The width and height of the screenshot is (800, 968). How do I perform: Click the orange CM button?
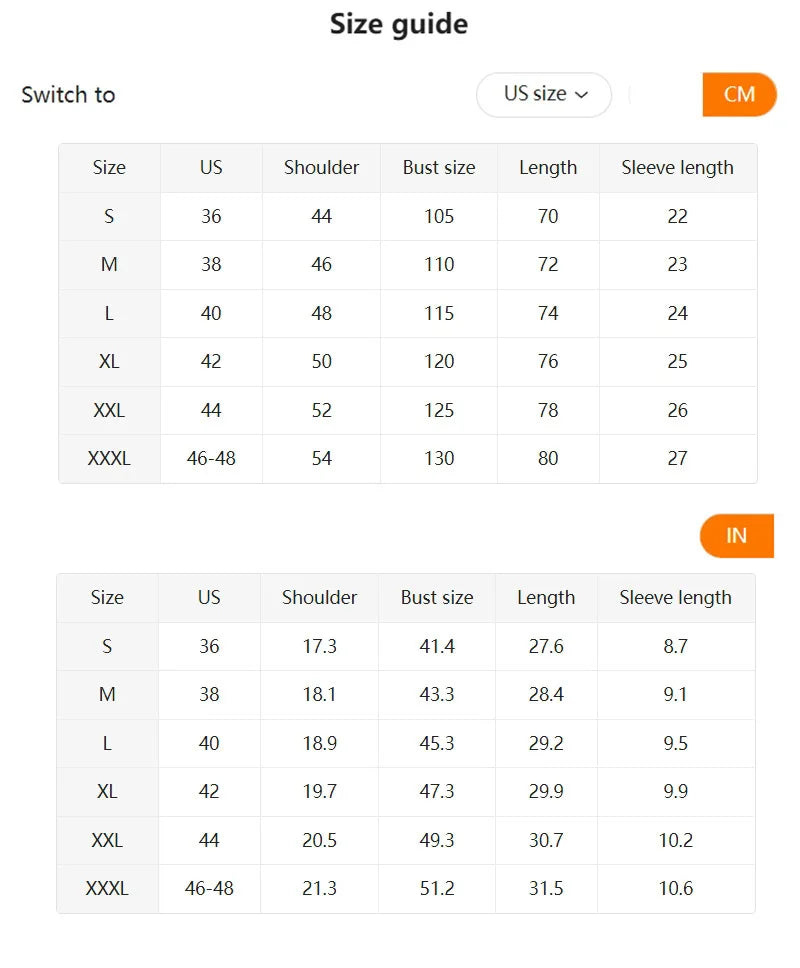pyautogui.click(x=740, y=94)
